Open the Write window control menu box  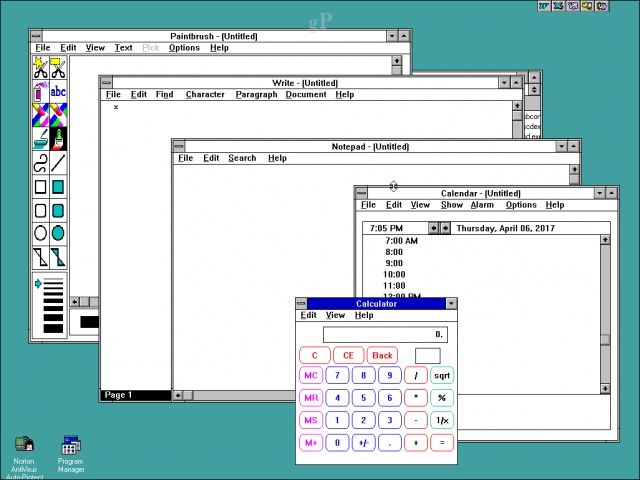(x=107, y=82)
